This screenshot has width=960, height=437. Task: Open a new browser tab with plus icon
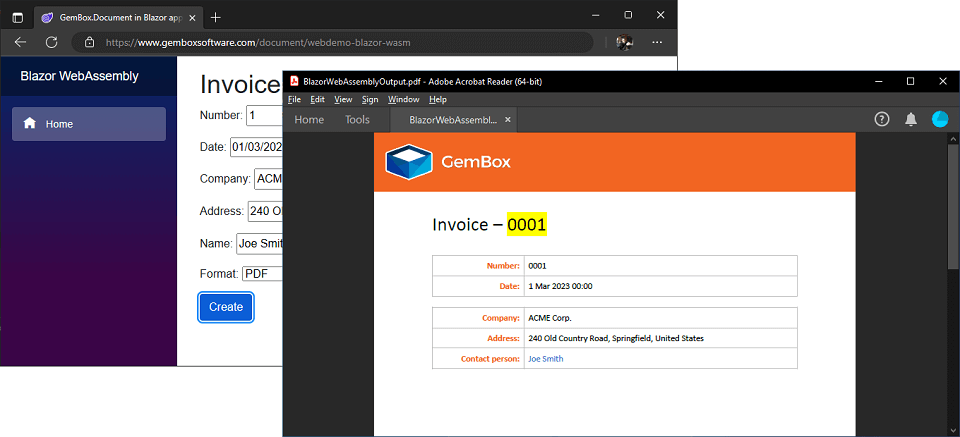coord(216,17)
